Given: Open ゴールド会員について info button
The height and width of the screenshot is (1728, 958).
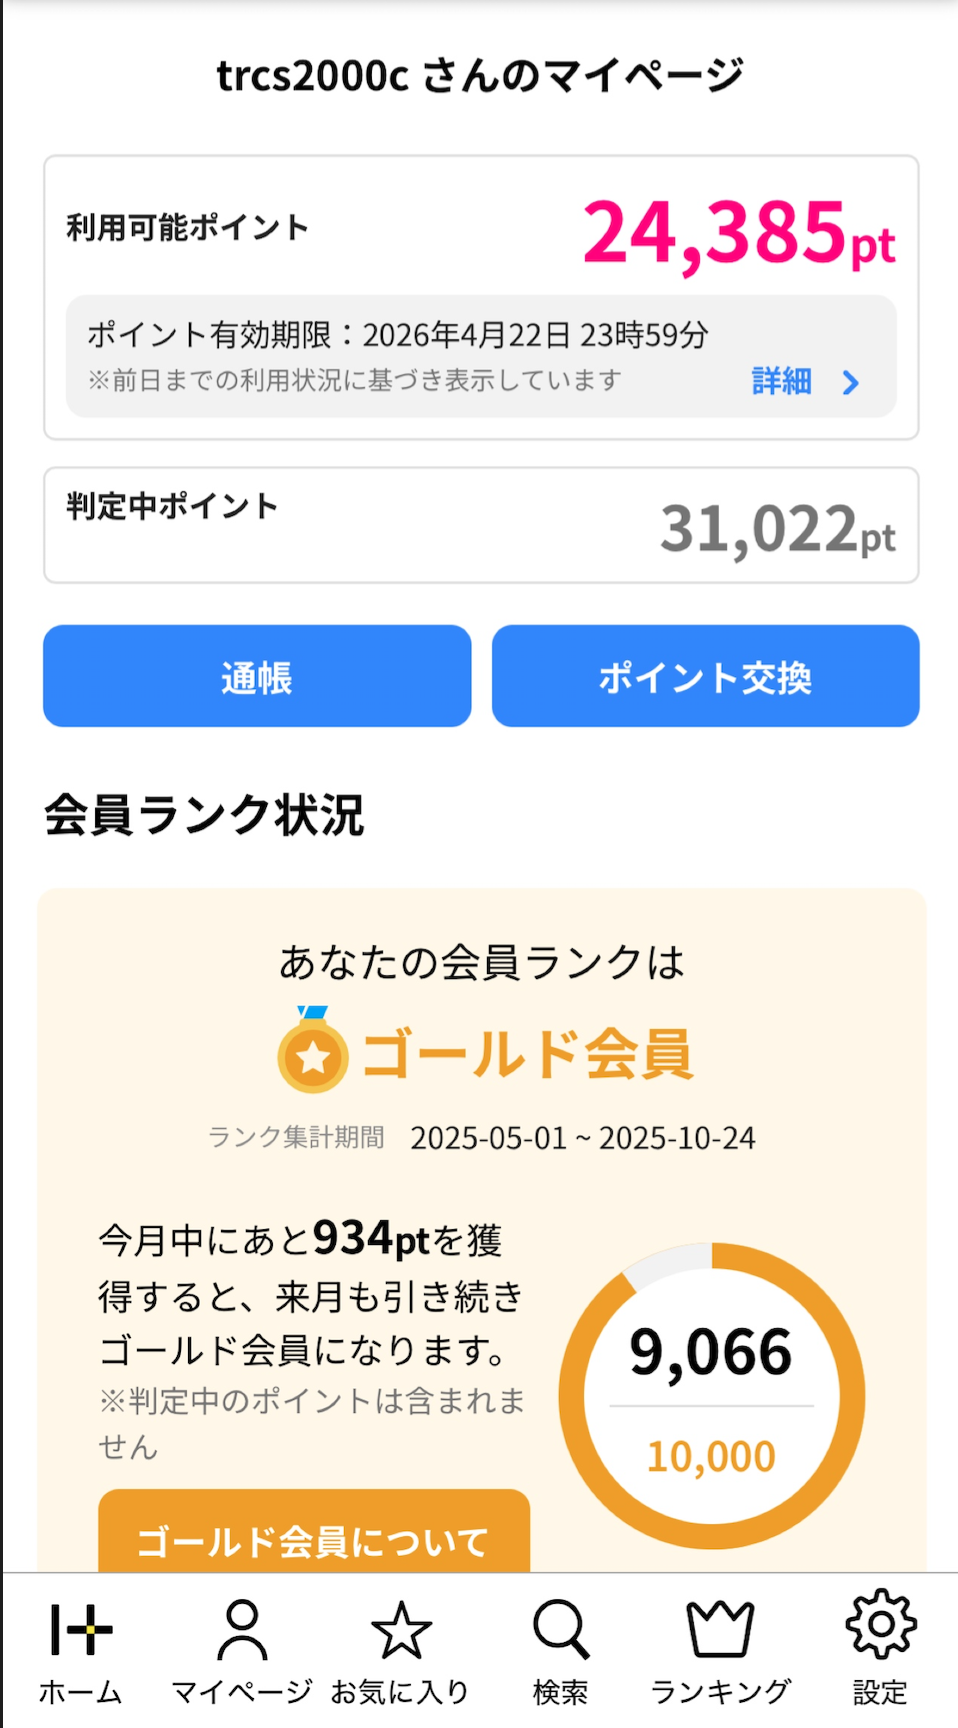Looking at the screenshot, I should [x=313, y=1535].
